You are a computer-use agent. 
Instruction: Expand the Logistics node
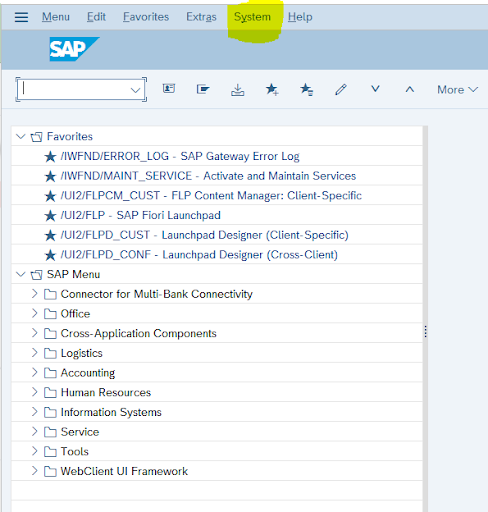[x=34, y=353]
